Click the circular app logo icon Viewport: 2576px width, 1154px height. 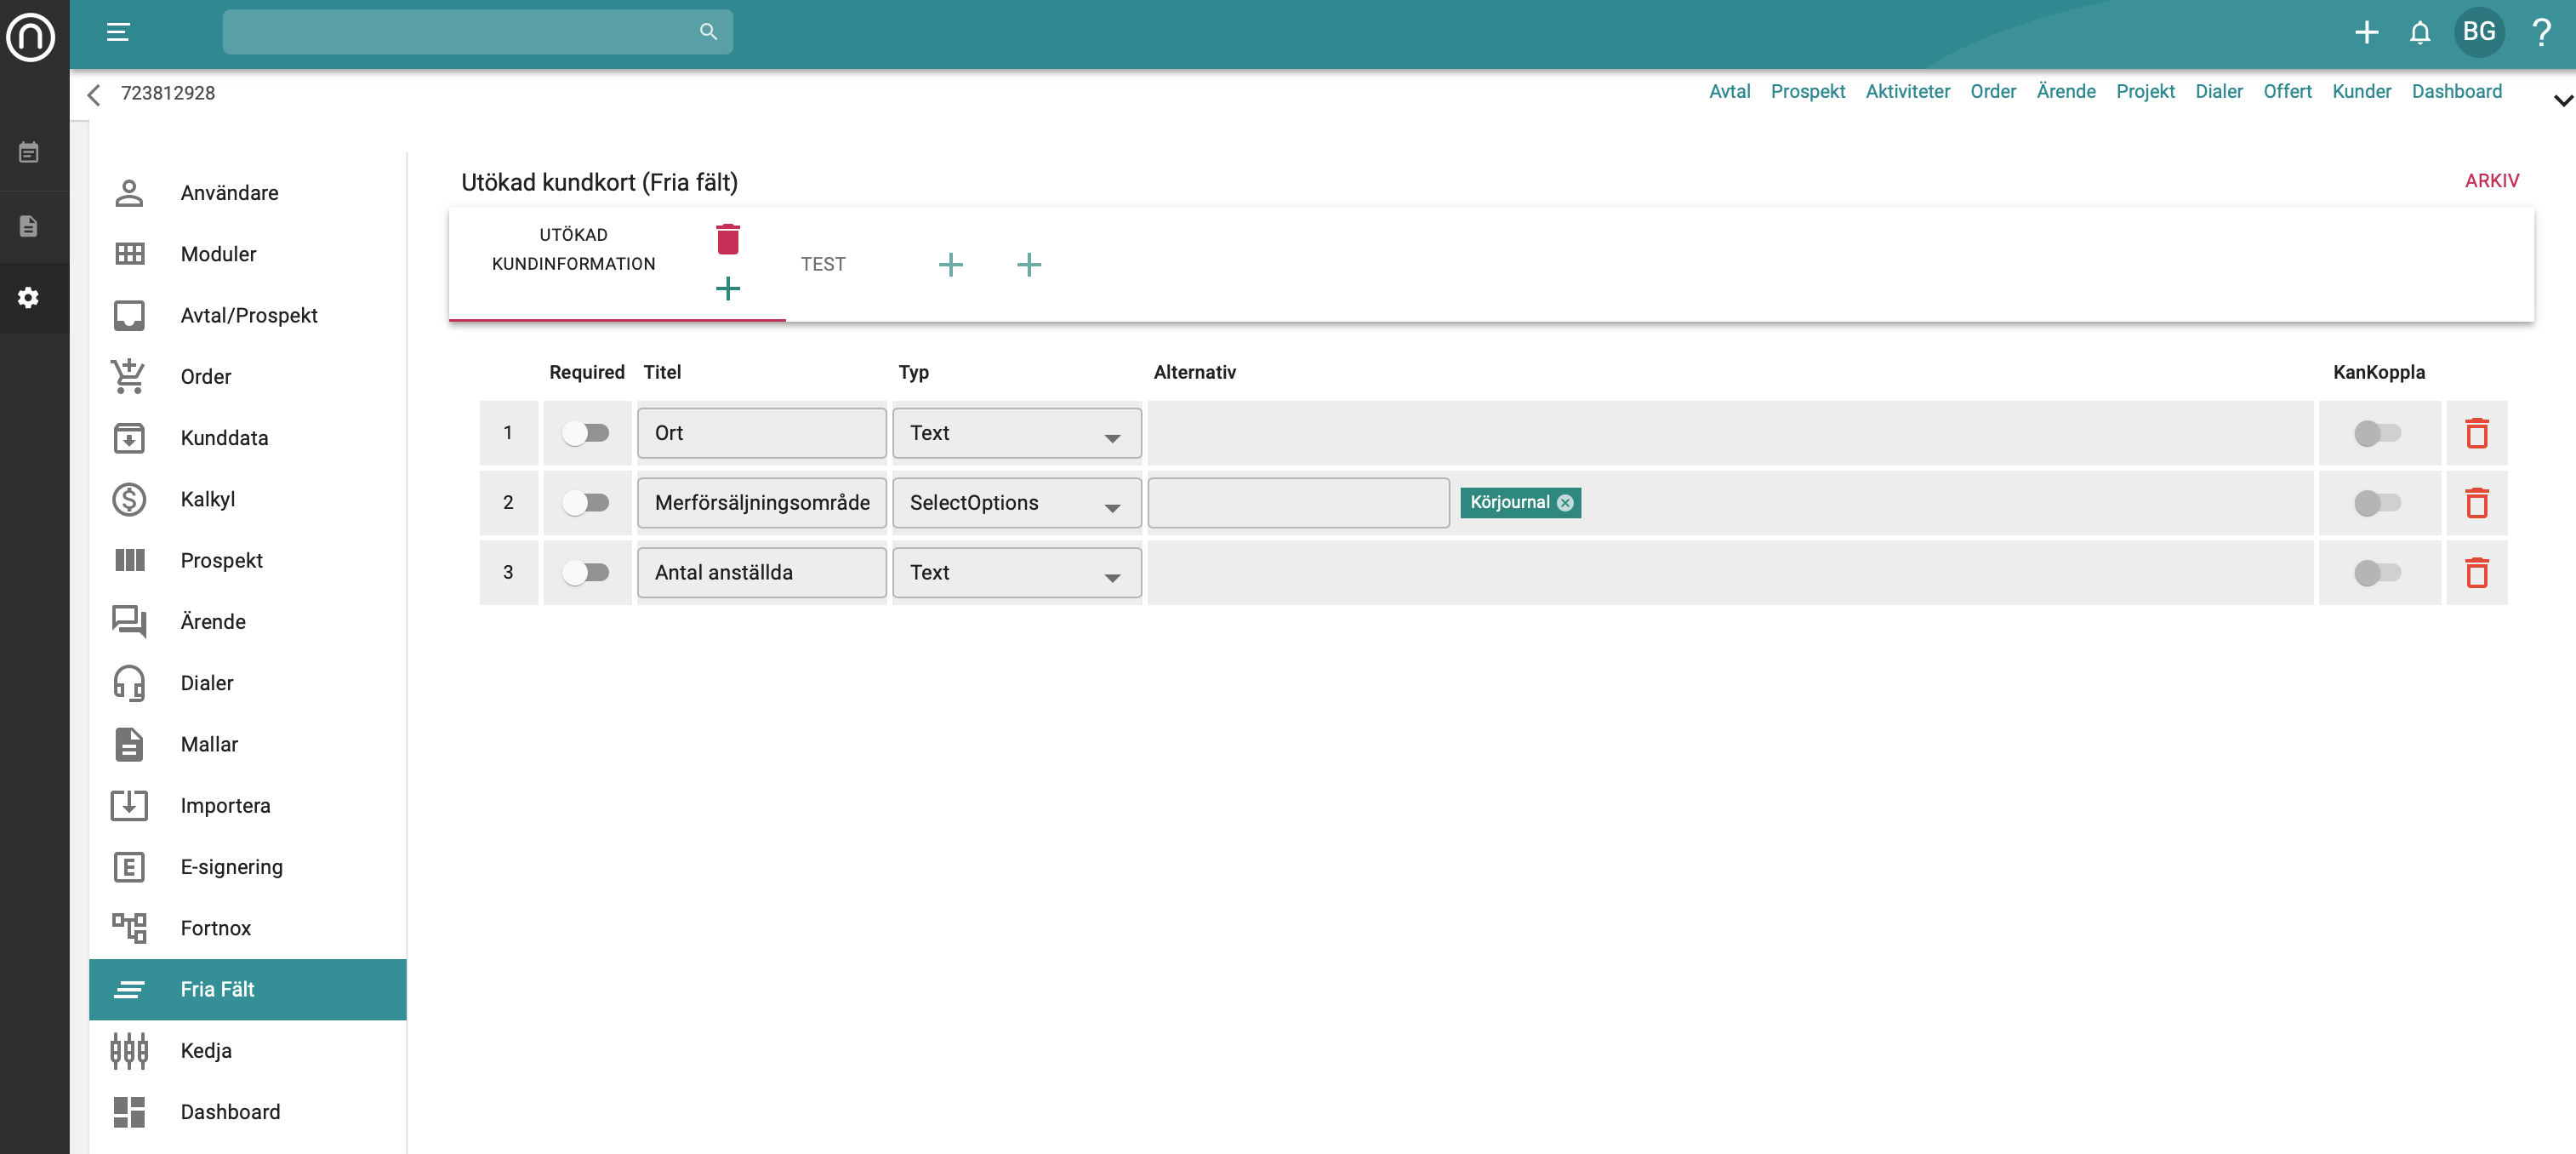[x=31, y=36]
